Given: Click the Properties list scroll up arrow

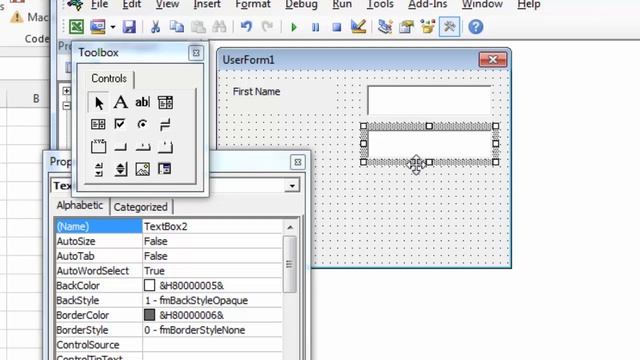Looking at the screenshot, I should coord(290,227).
